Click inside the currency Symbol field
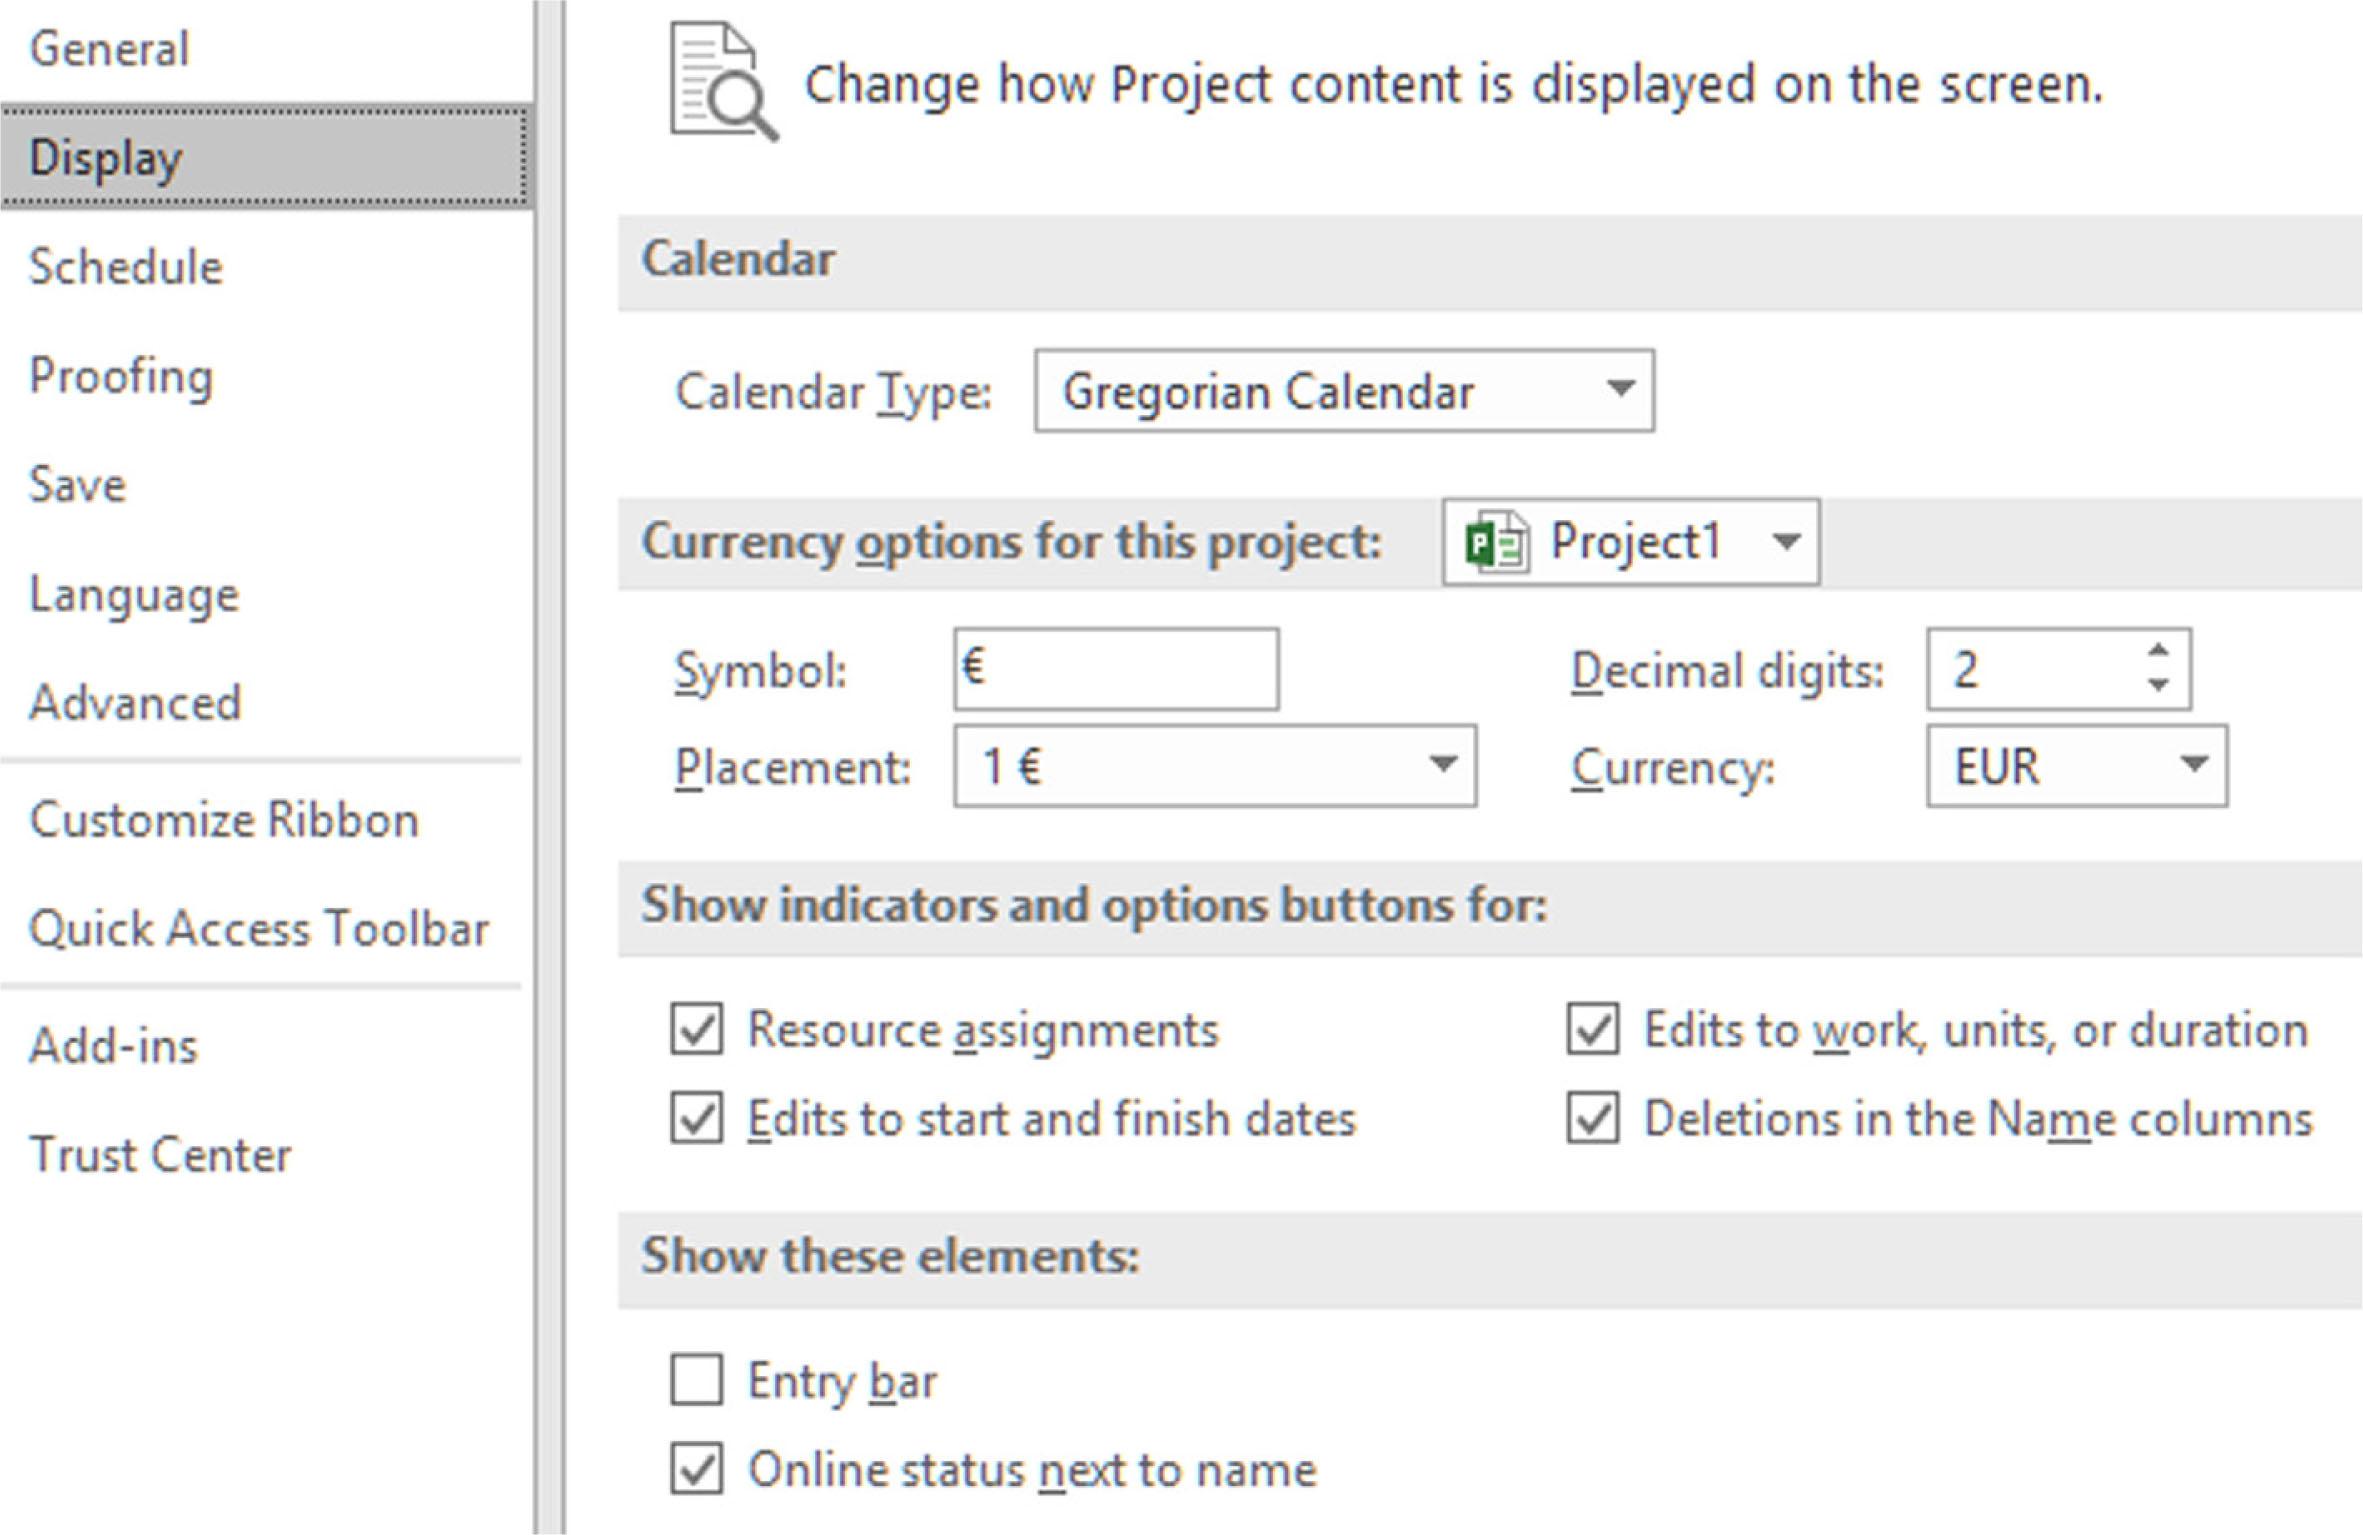Image resolution: width=2363 pixels, height=1535 pixels. (1115, 668)
